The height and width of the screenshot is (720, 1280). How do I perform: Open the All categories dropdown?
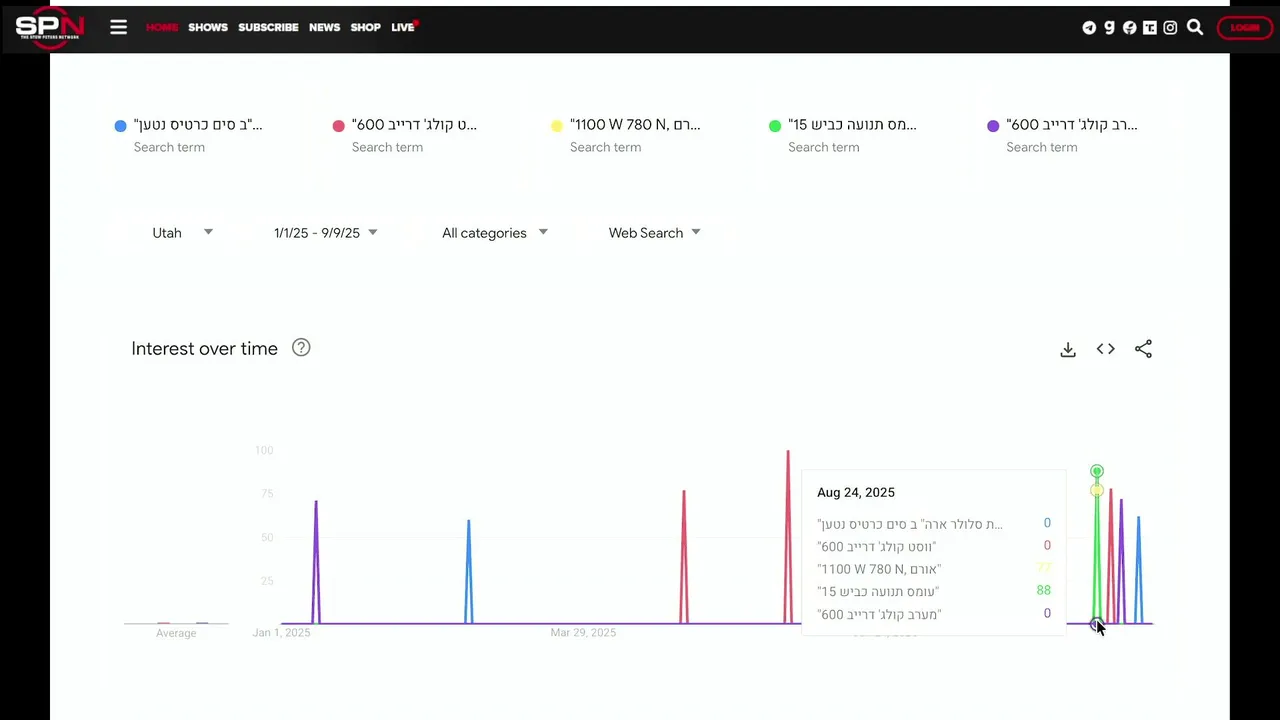[x=495, y=233]
